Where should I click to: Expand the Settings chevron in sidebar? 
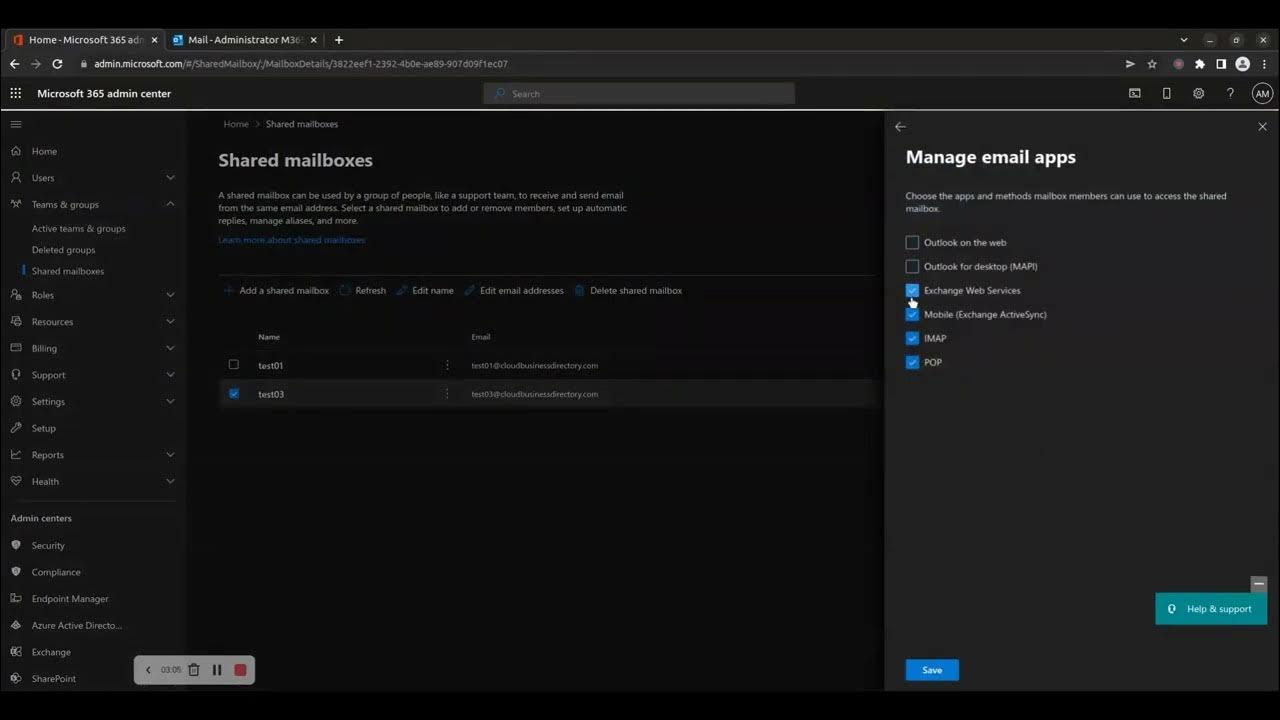pyautogui.click(x=170, y=401)
